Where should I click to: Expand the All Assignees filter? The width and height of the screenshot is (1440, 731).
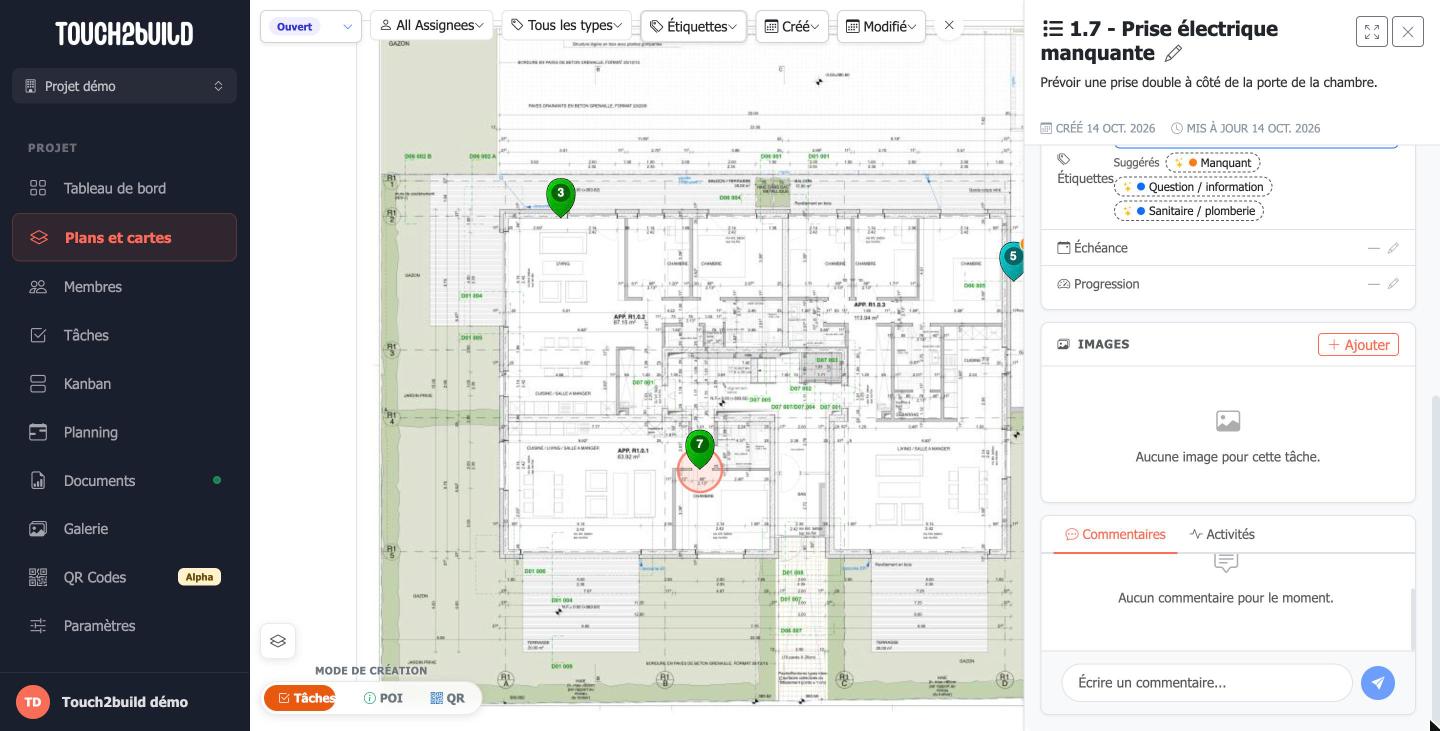click(432, 25)
